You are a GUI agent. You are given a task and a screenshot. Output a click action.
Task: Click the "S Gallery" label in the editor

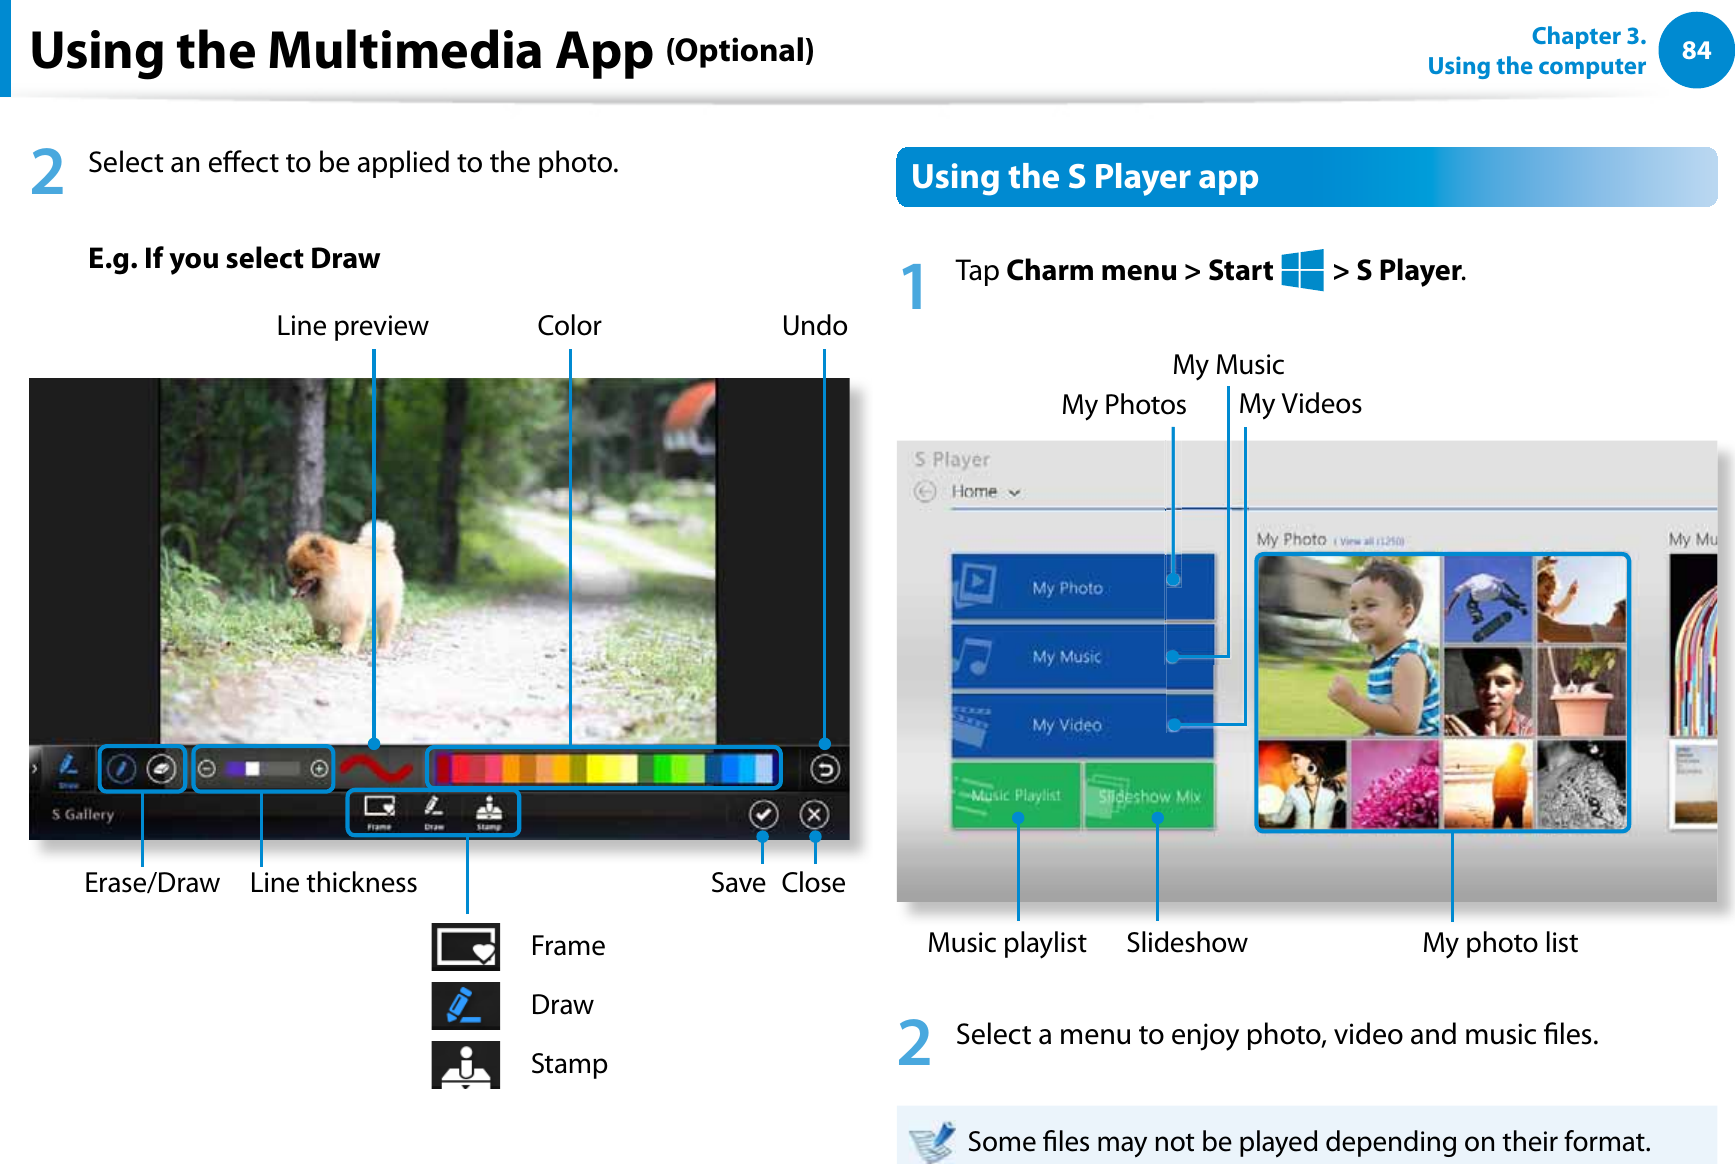click(83, 814)
